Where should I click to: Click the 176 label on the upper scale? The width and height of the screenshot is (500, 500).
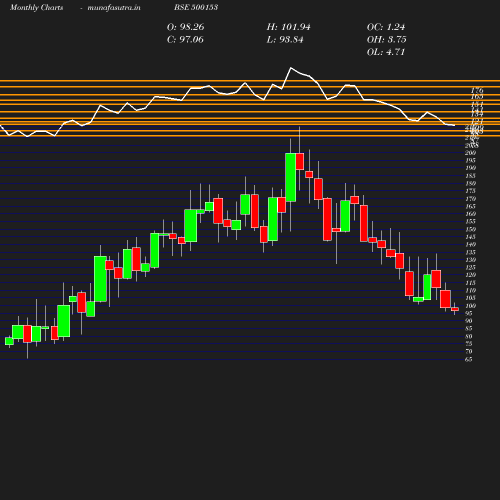click(x=477, y=90)
